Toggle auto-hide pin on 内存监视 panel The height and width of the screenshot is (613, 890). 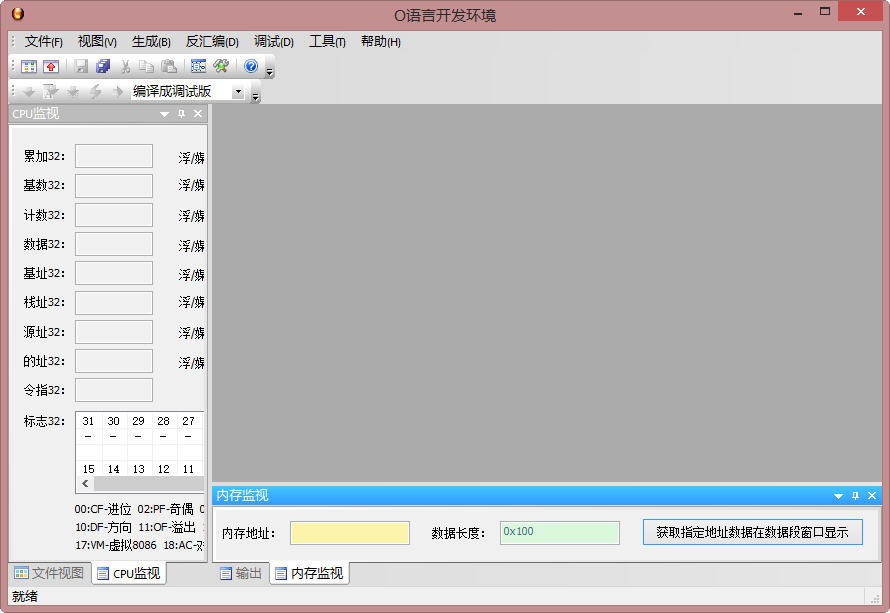point(855,495)
